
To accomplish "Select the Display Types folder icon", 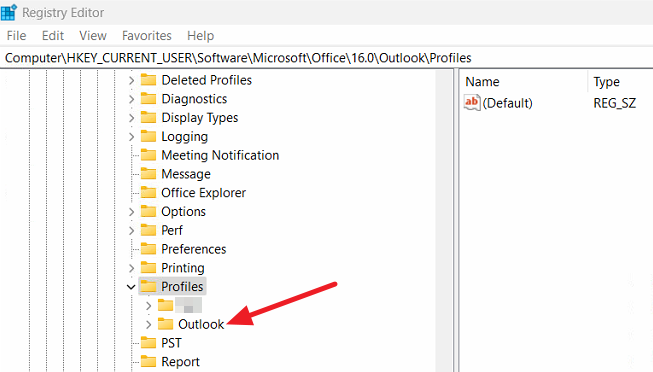I will (148, 117).
